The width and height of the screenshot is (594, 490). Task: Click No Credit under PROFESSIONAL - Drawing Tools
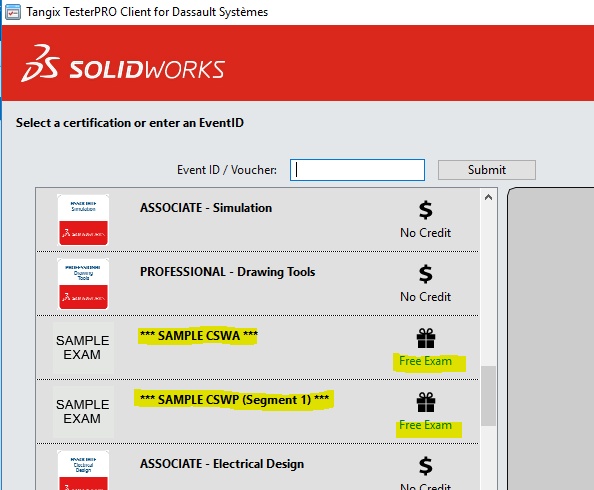[425, 297]
